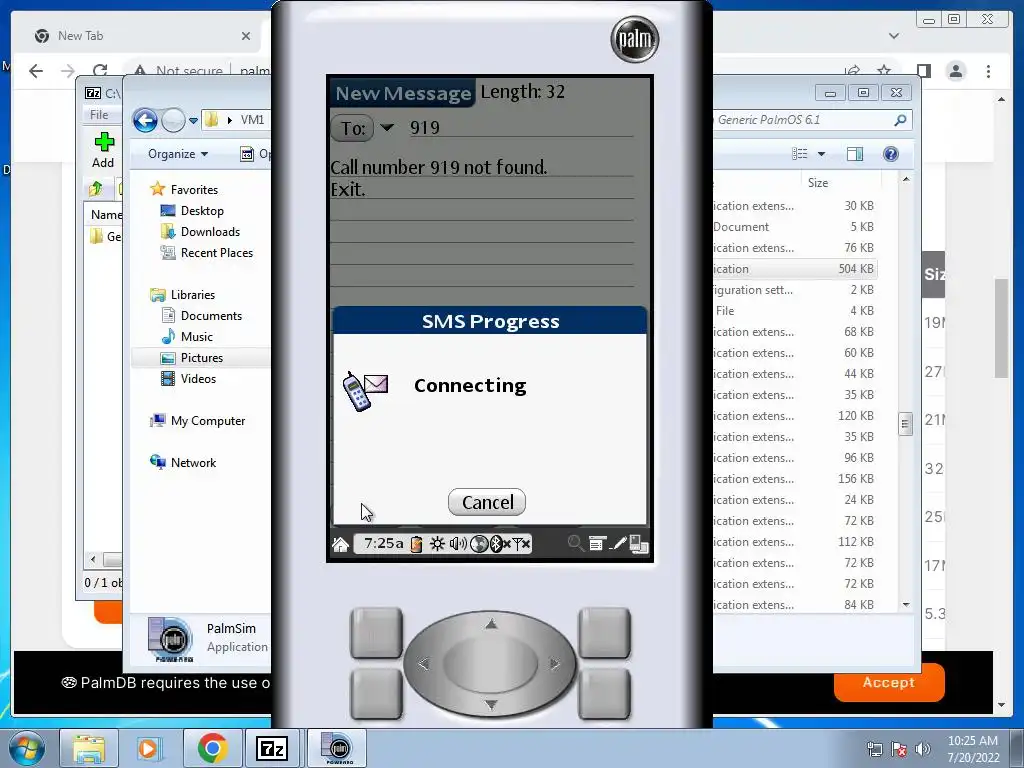Image resolution: width=1024 pixels, height=768 pixels.
Task: Open the Windows Start button
Action: (26, 748)
